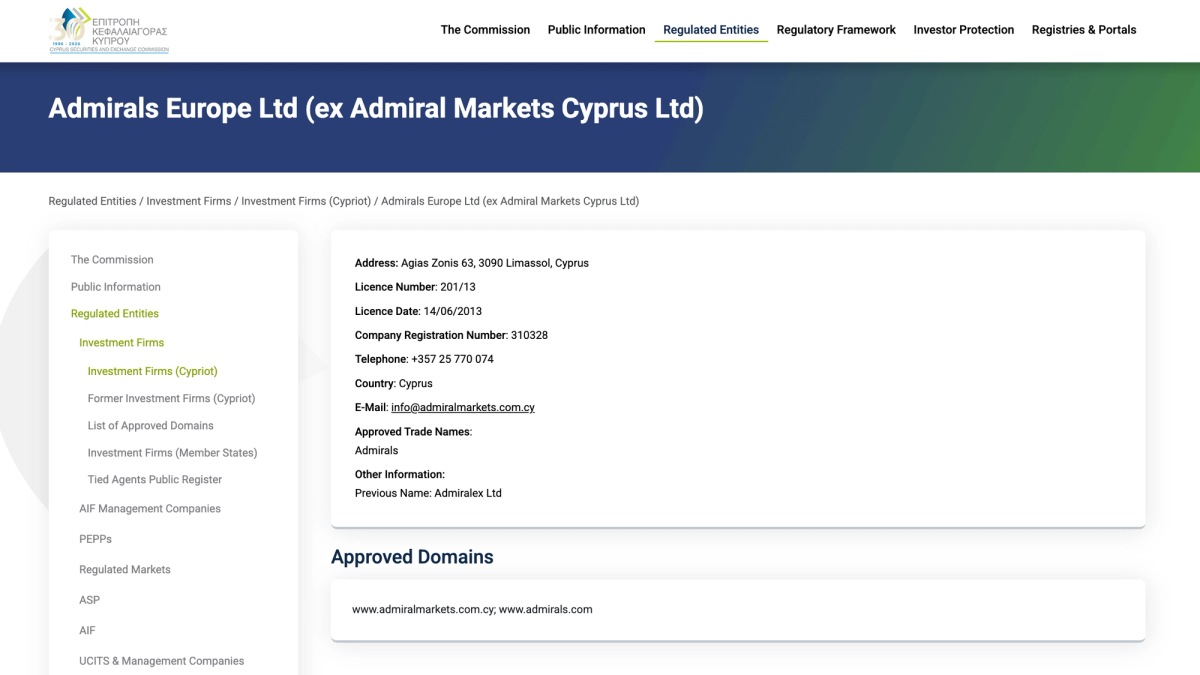
Task: Open the Investor Protection top menu
Action: click(x=964, y=30)
